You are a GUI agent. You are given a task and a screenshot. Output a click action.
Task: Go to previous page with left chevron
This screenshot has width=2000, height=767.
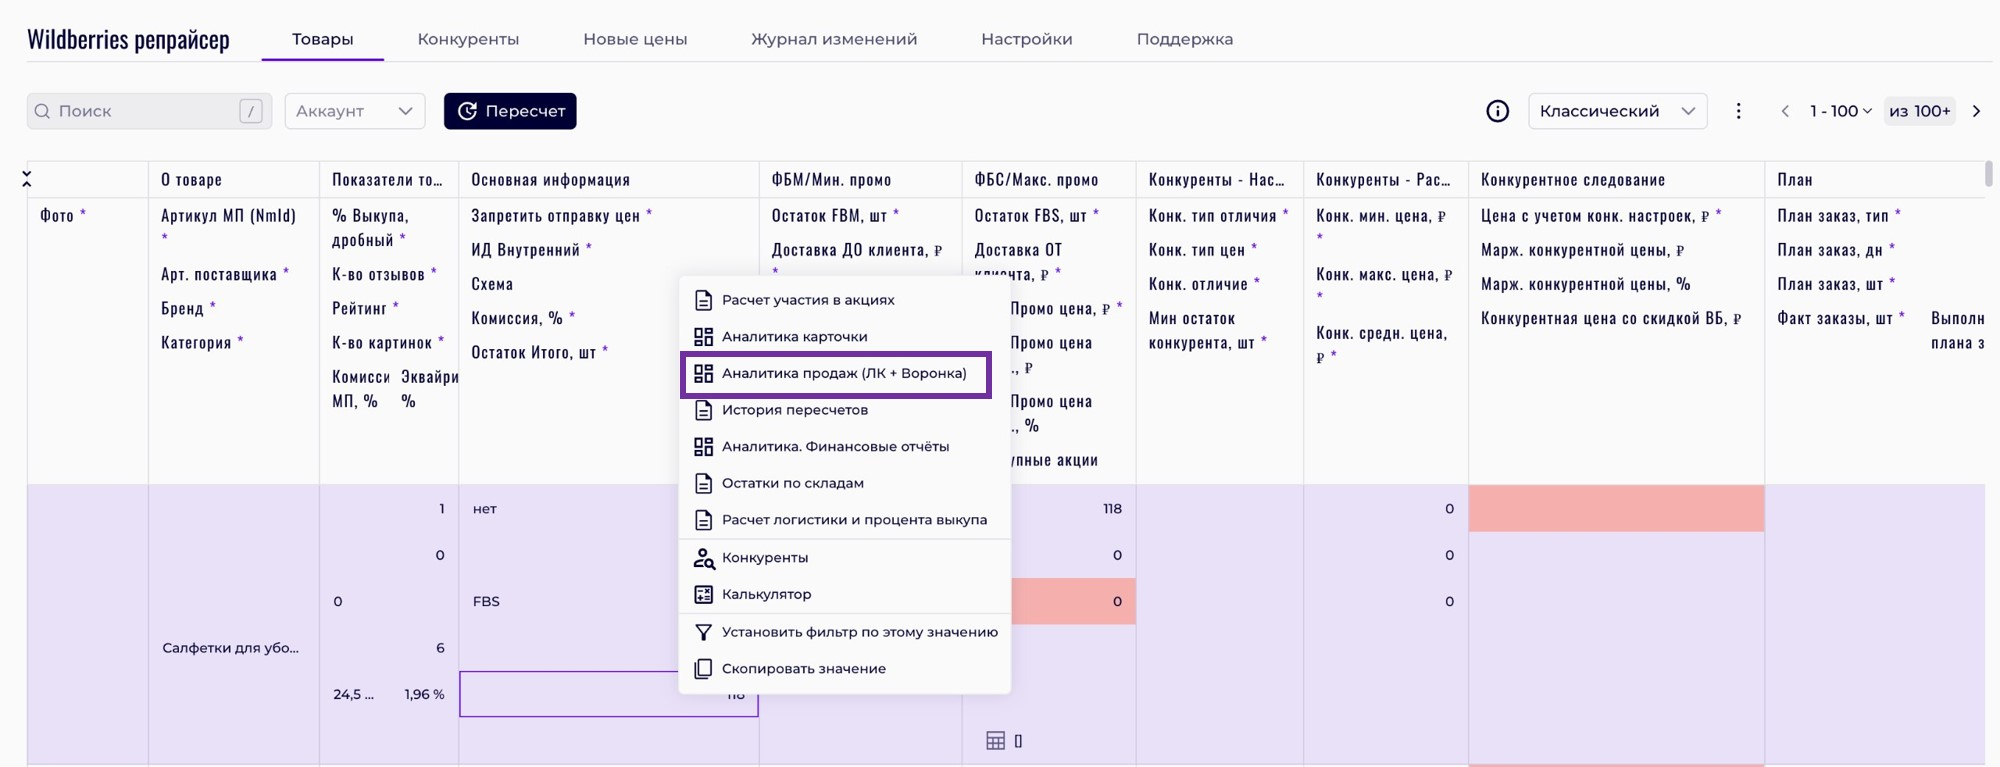[1785, 111]
